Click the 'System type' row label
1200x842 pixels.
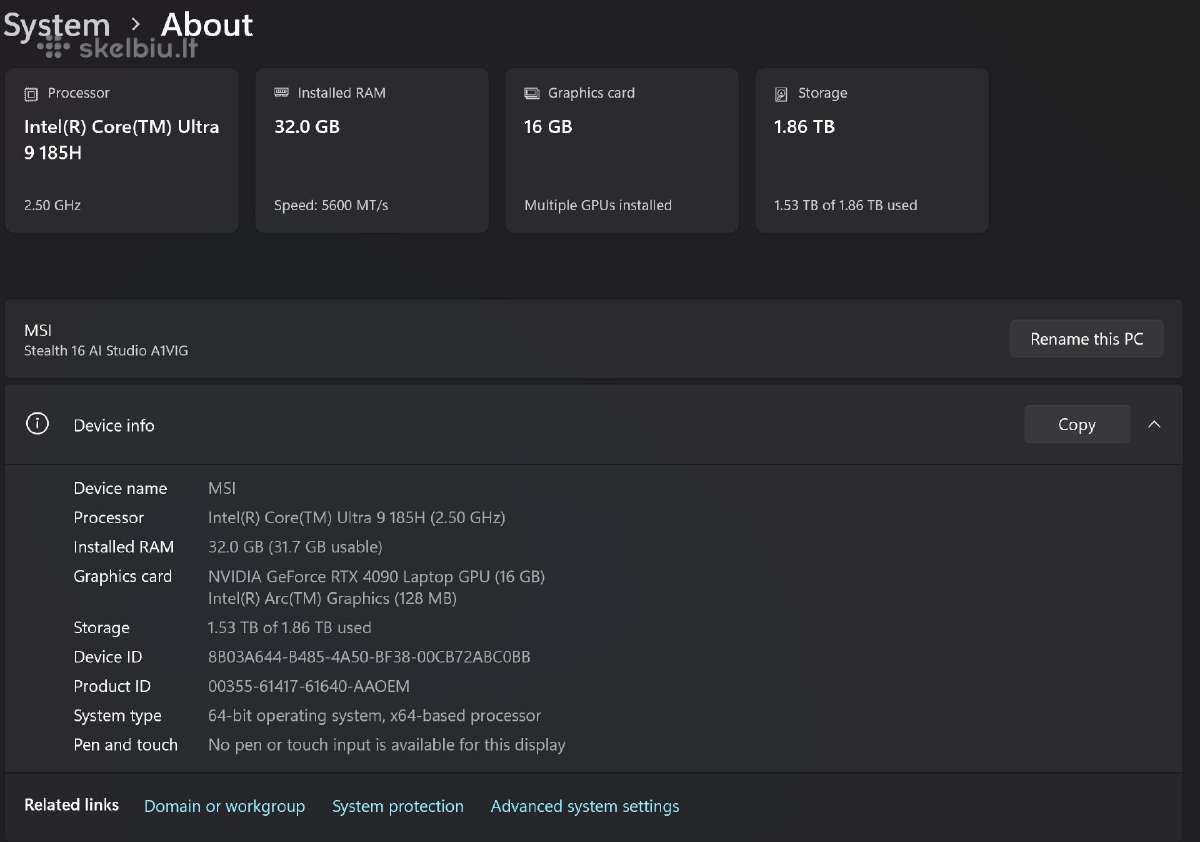[x=118, y=716]
